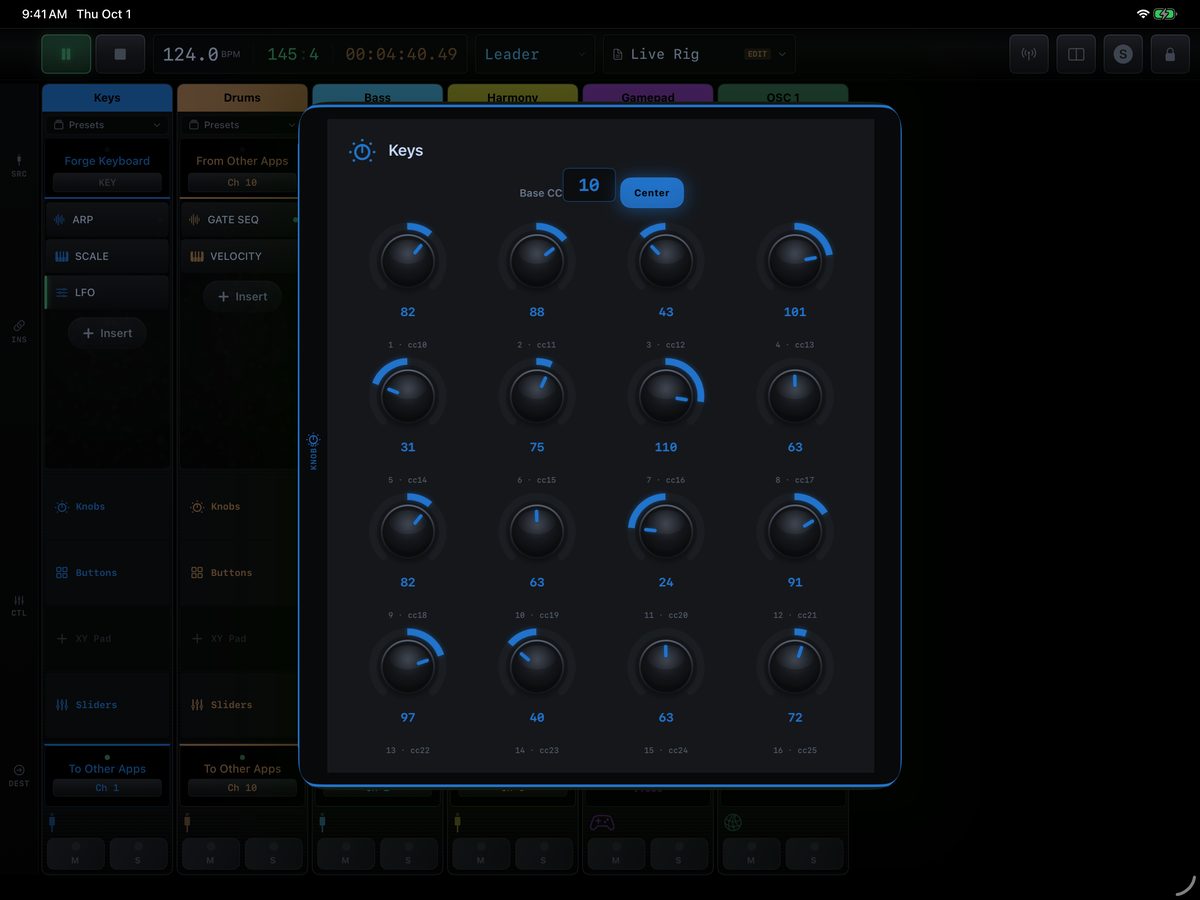Pause transport with the green pause button

66,54
